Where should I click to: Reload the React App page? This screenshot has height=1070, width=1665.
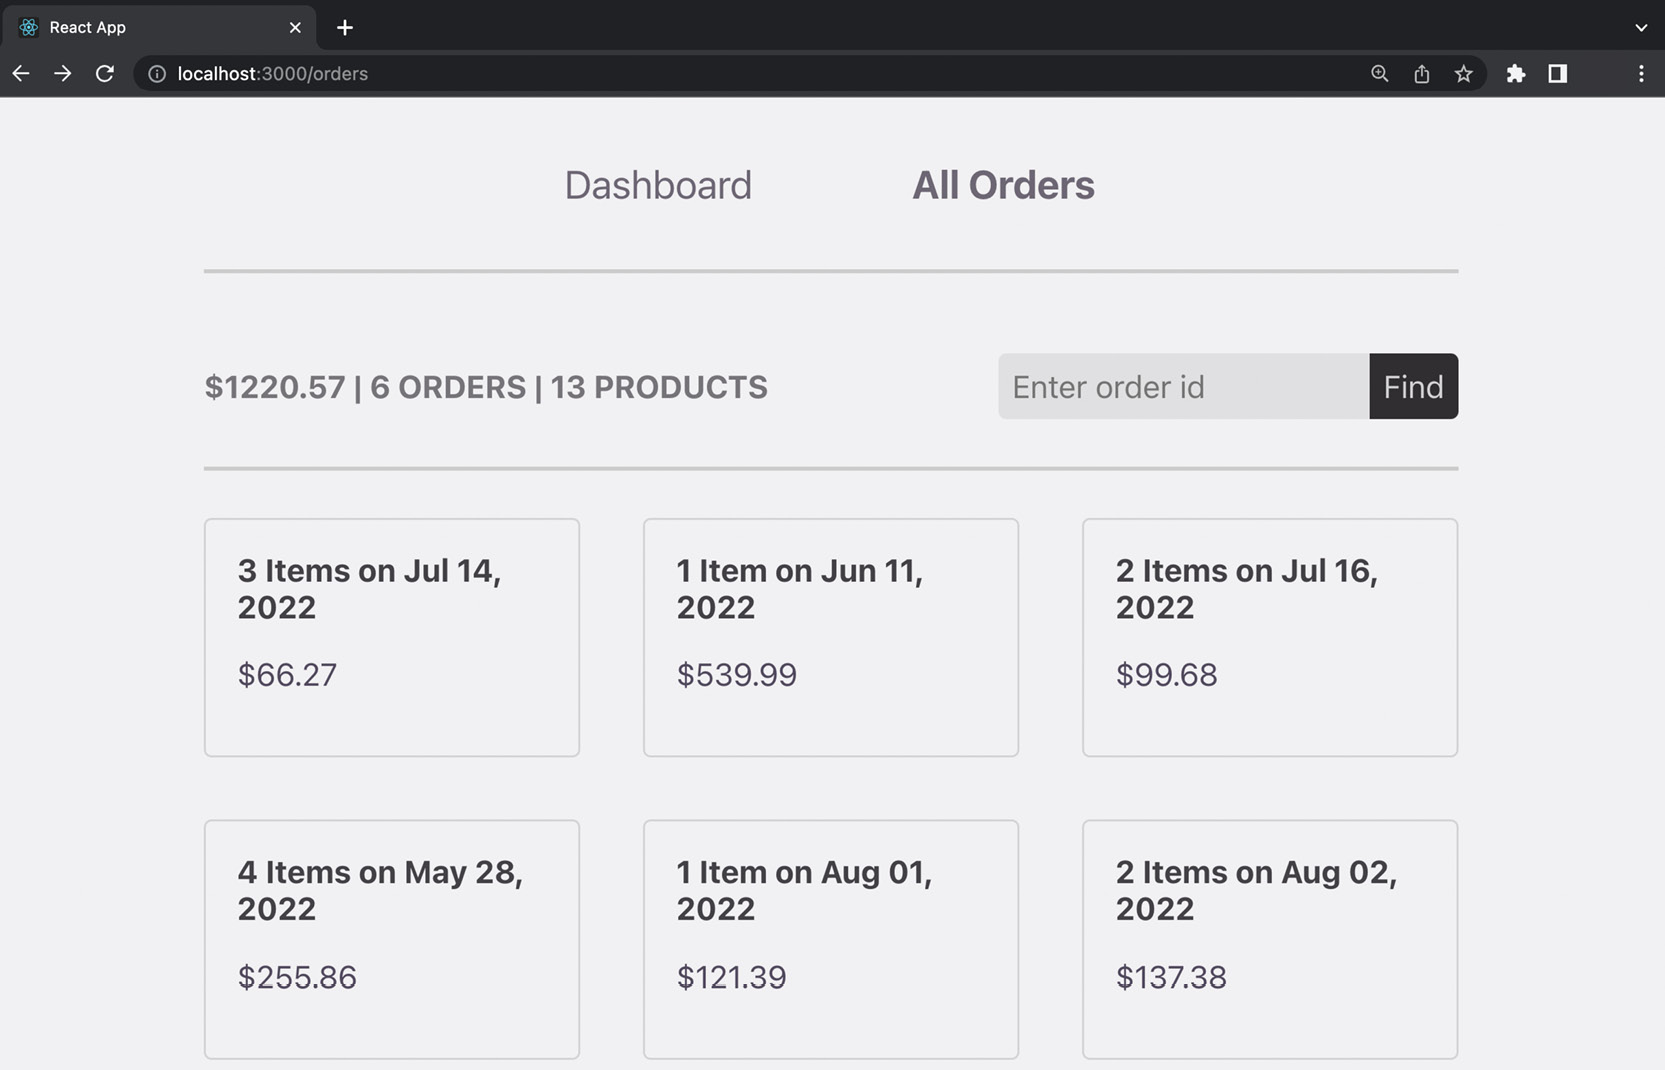coord(104,73)
